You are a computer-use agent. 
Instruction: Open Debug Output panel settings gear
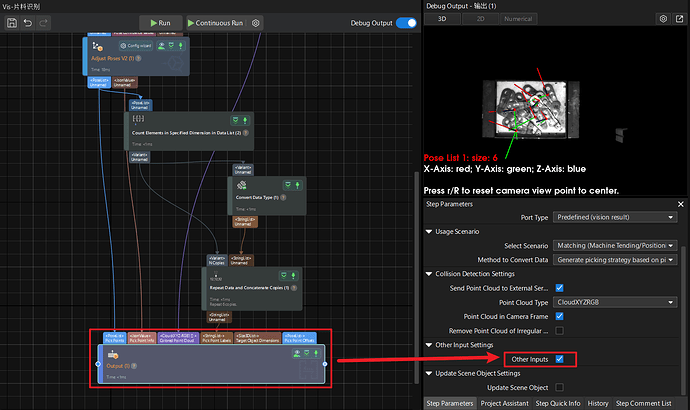pos(663,18)
